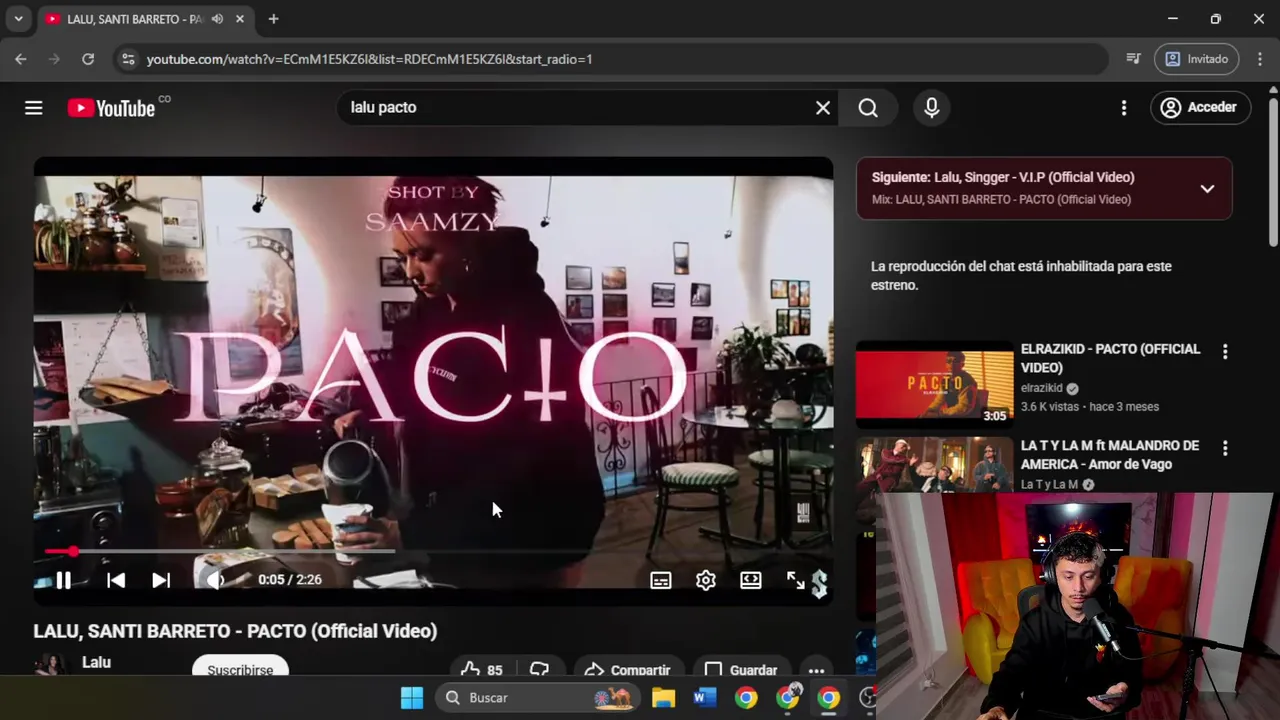Toggle theater mode in the player

751,580
